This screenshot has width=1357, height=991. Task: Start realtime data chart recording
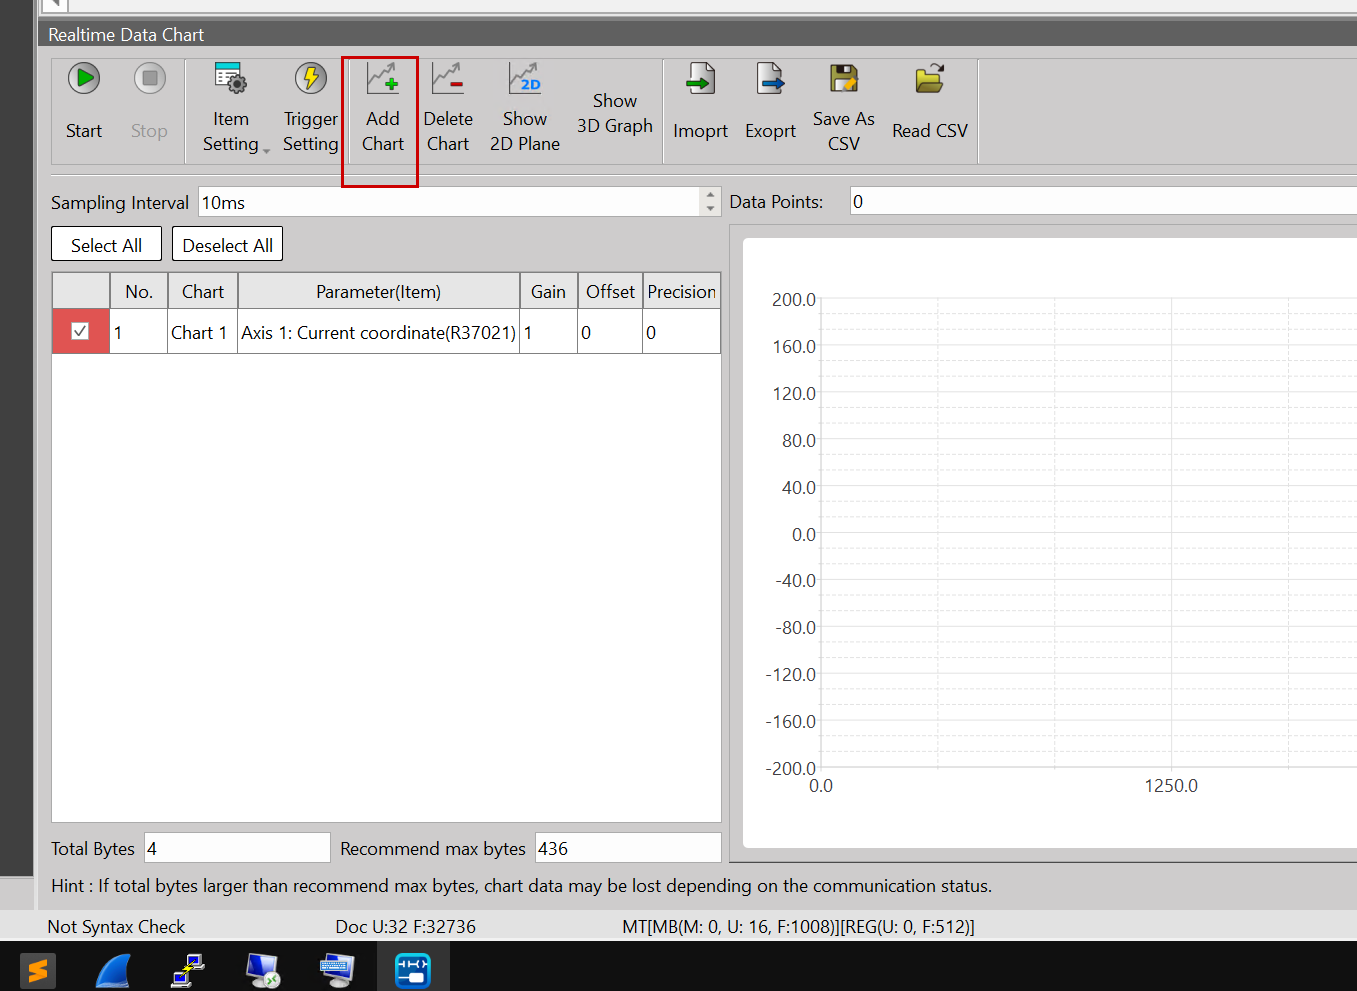pyautogui.click(x=84, y=80)
